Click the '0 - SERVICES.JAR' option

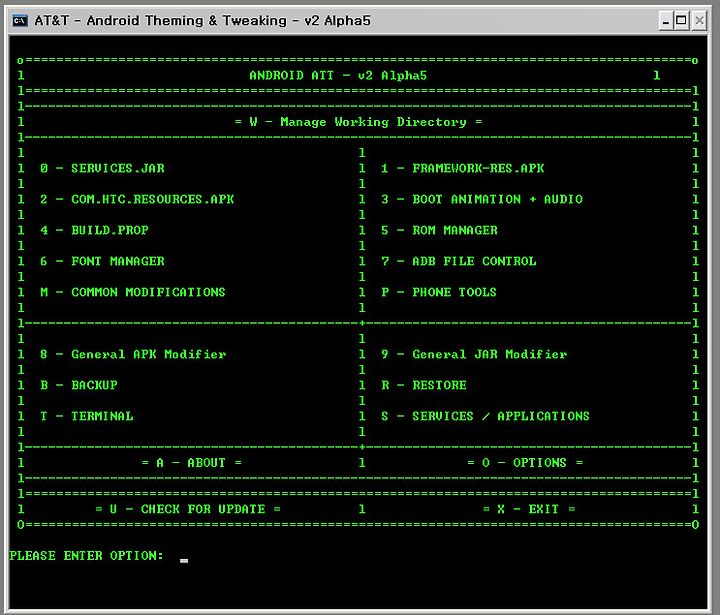point(102,169)
